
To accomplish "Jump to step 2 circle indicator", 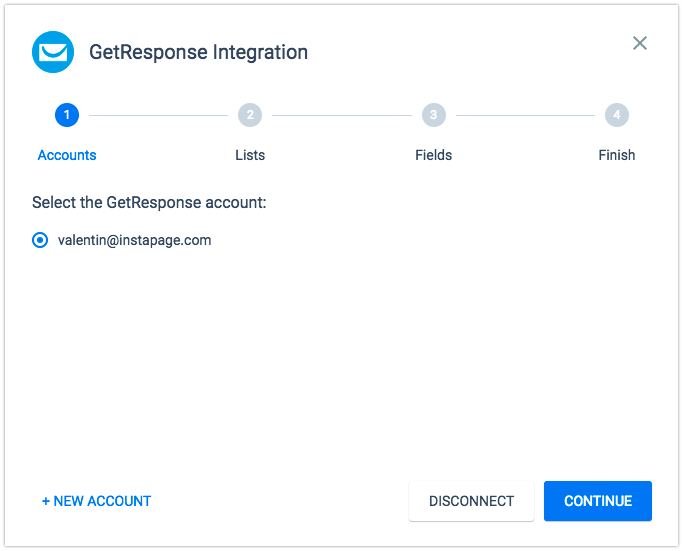I will coord(250,115).
